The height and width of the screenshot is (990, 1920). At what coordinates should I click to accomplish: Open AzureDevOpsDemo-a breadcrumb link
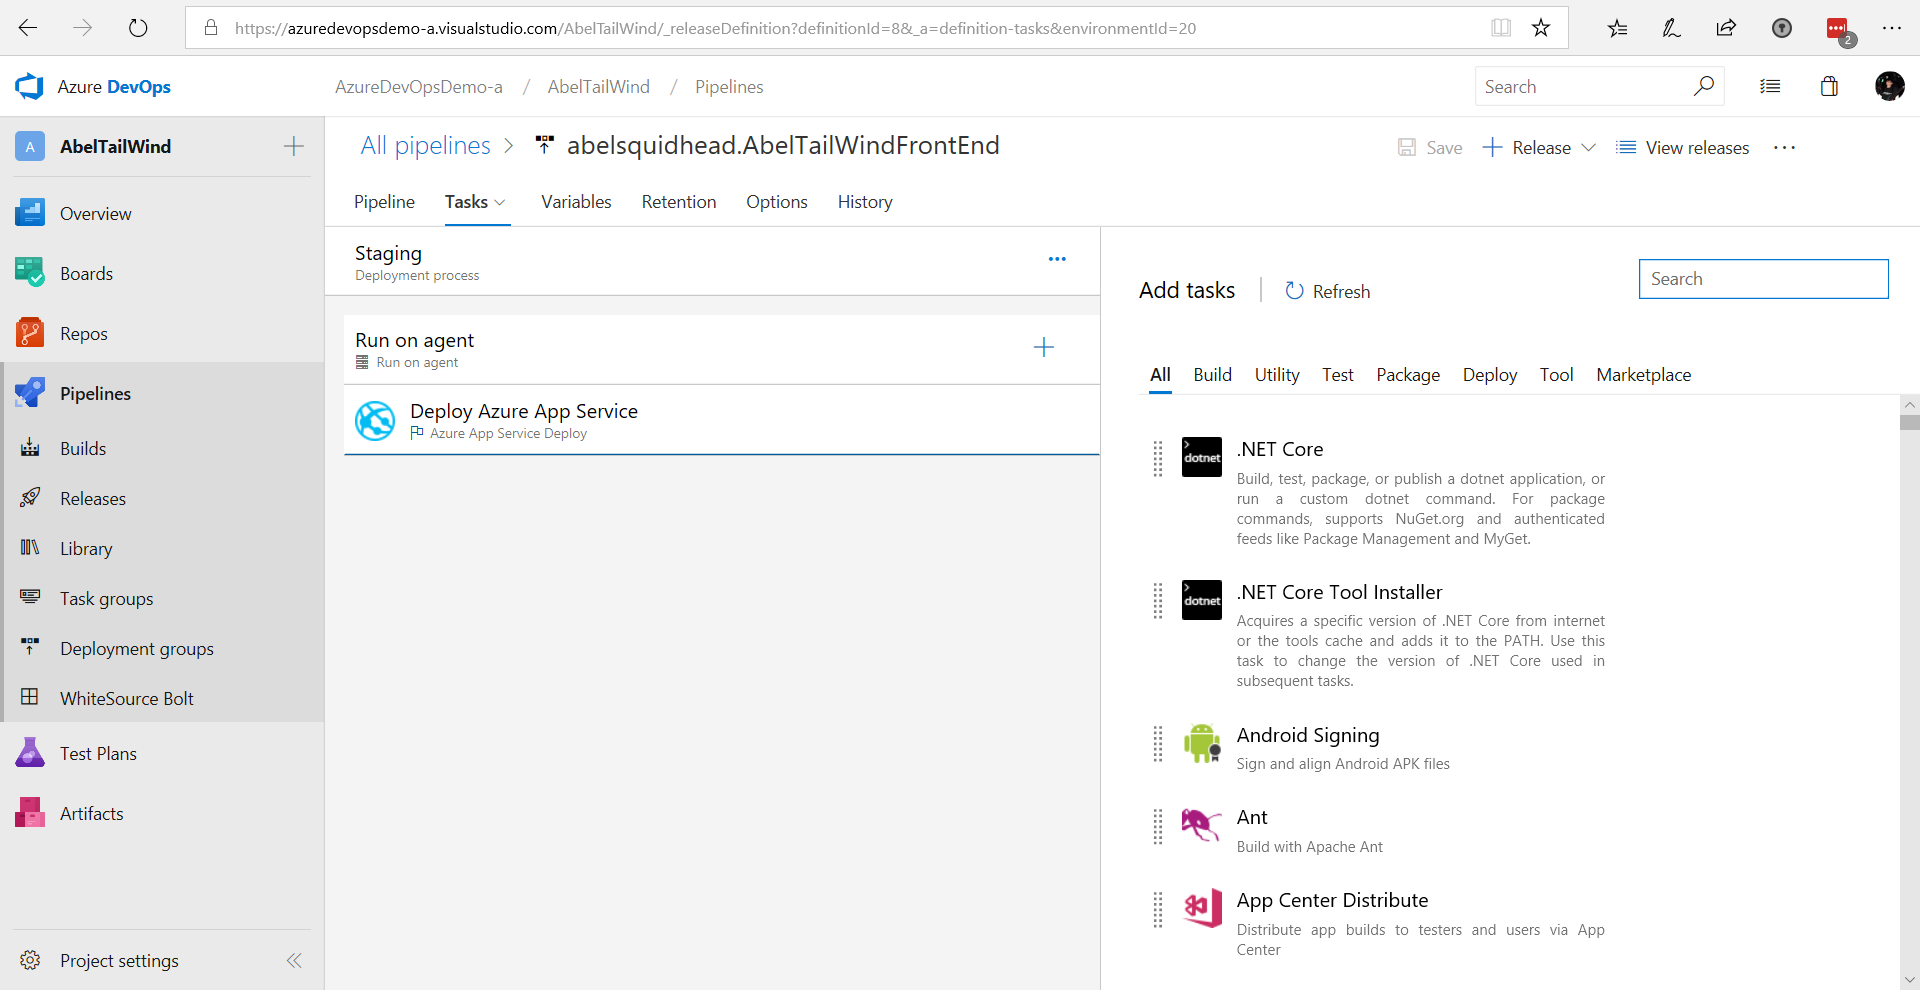coord(418,87)
